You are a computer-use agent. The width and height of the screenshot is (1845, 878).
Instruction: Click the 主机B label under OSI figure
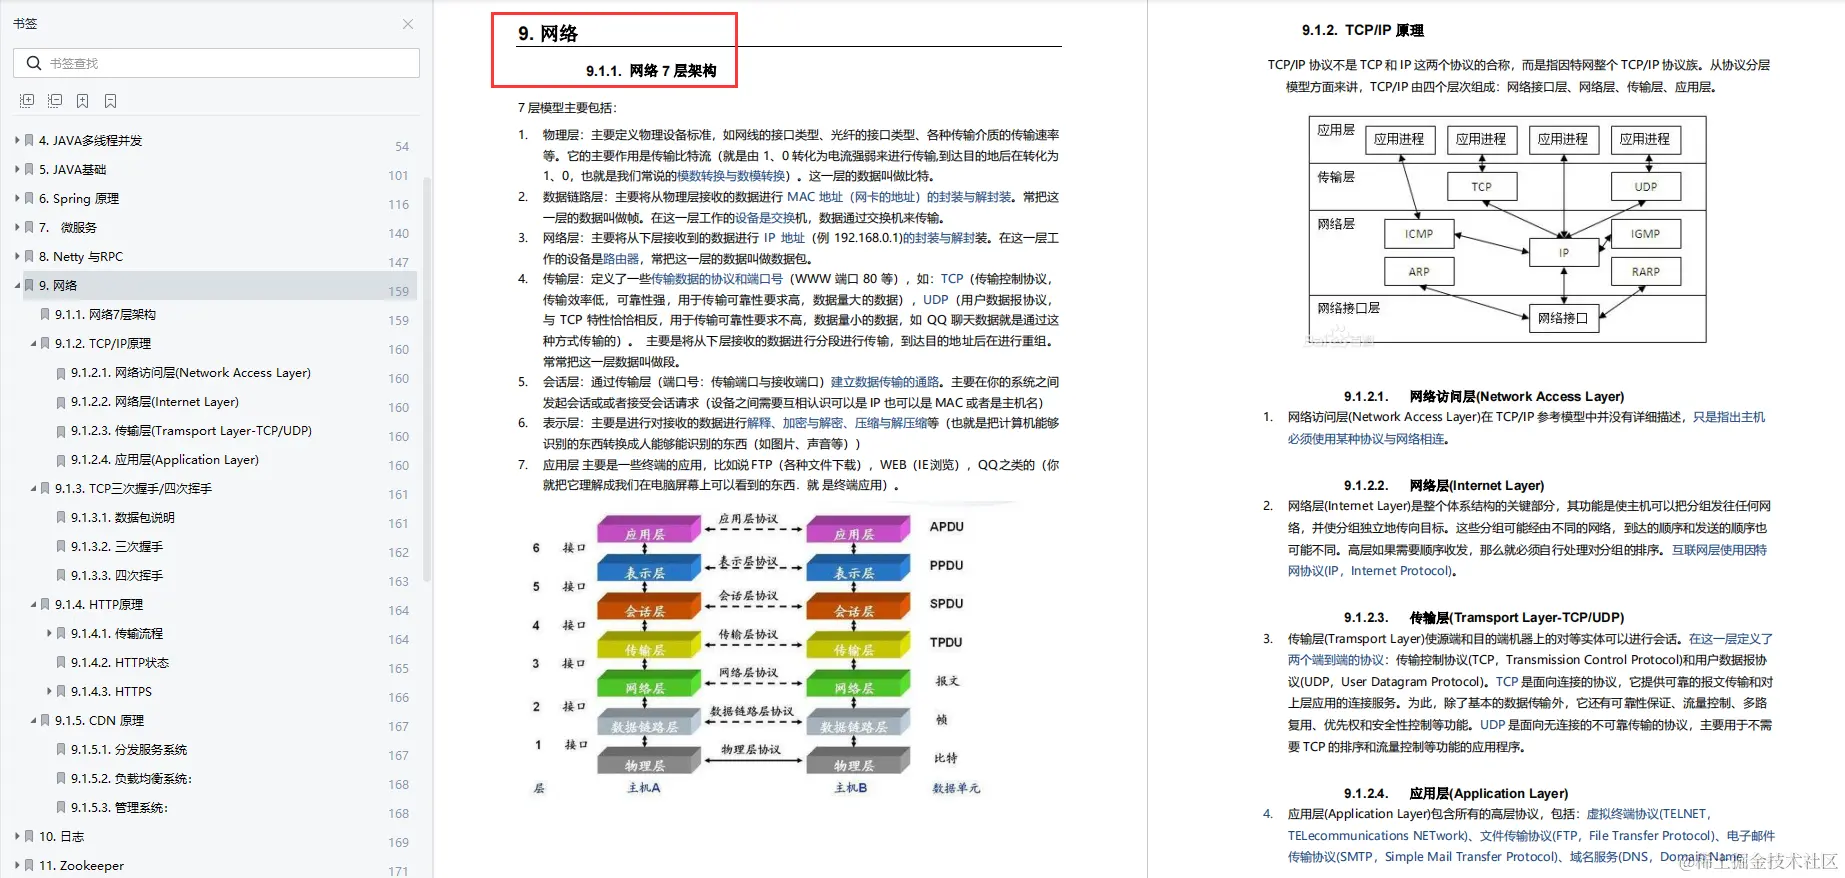point(851,788)
